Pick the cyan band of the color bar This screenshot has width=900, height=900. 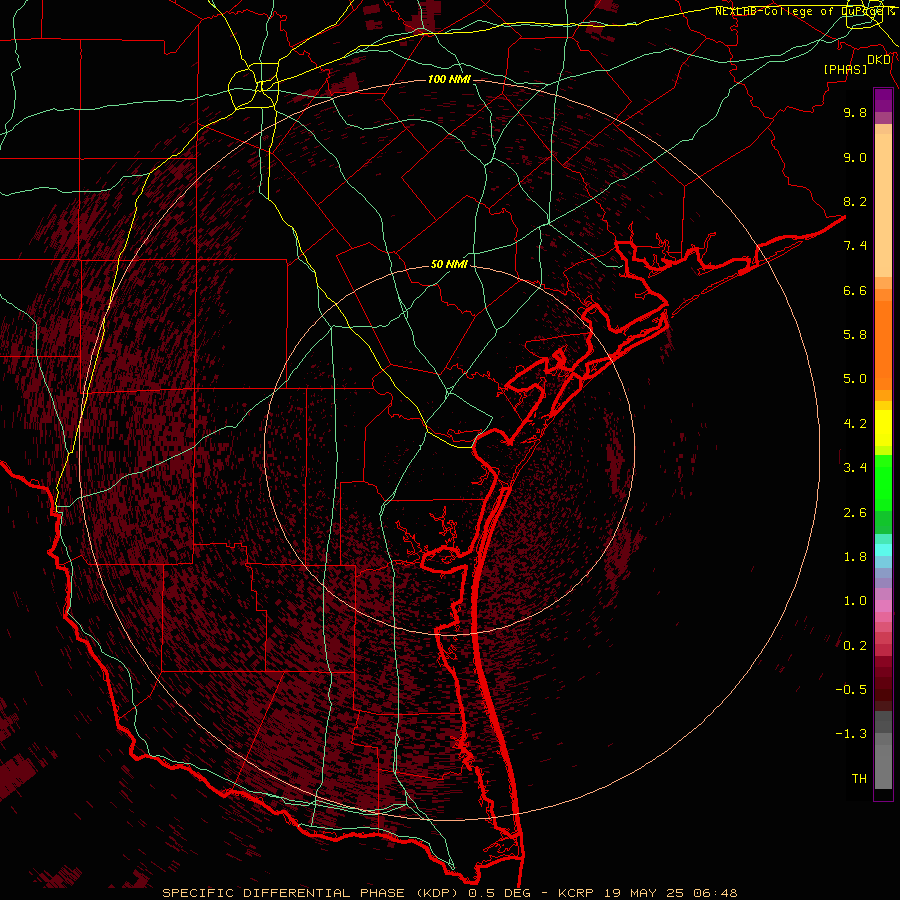point(883,550)
